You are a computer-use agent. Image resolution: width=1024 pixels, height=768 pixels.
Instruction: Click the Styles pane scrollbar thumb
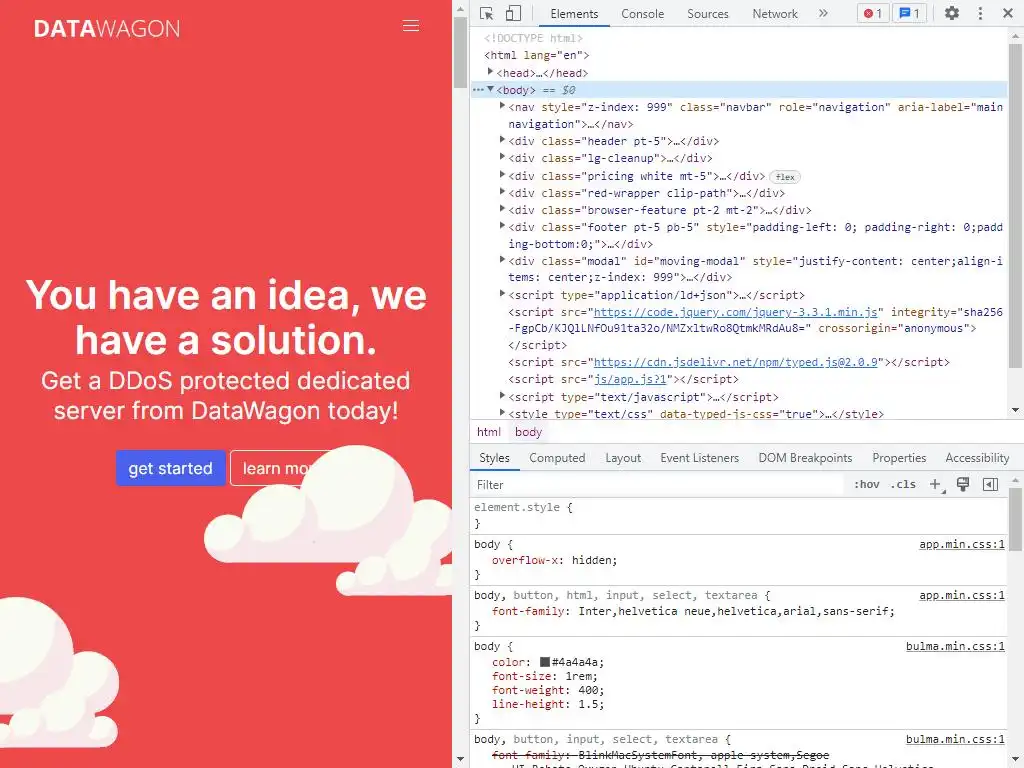[1016, 519]
